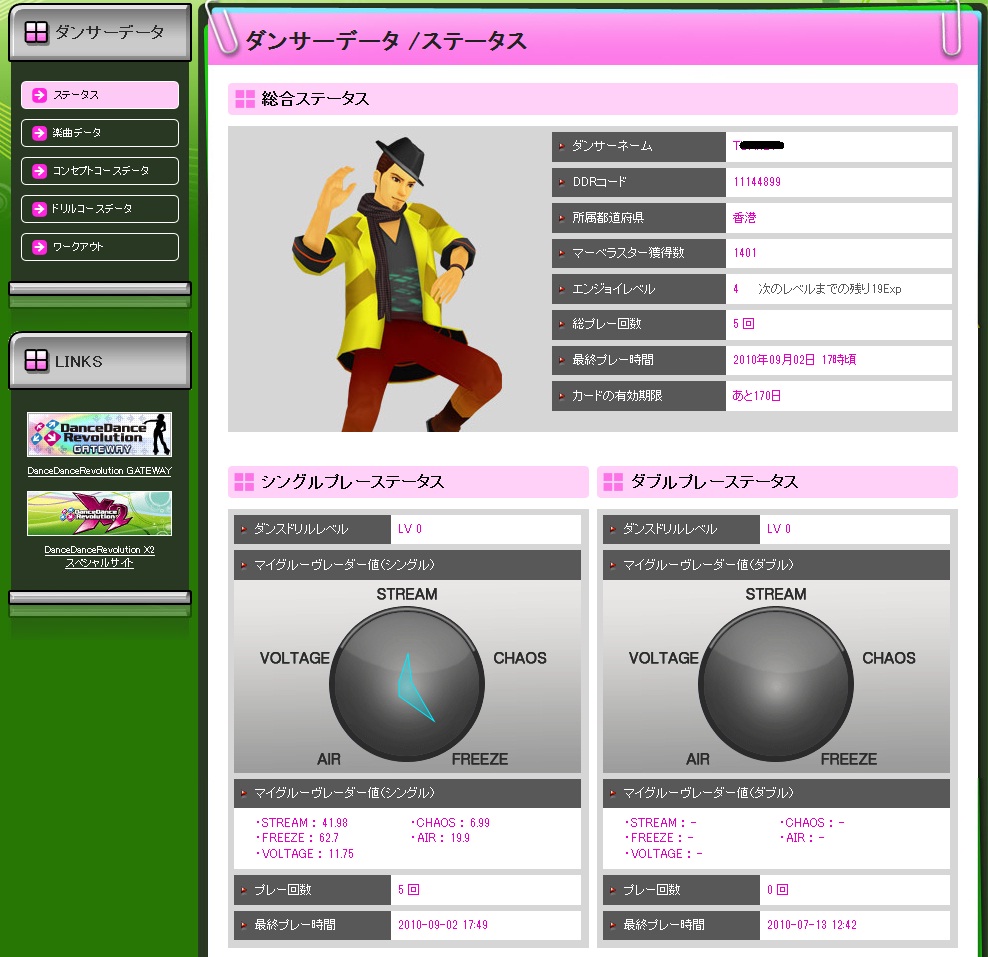Click the pink arrow icon beside ステータス

tap(39, 95)
